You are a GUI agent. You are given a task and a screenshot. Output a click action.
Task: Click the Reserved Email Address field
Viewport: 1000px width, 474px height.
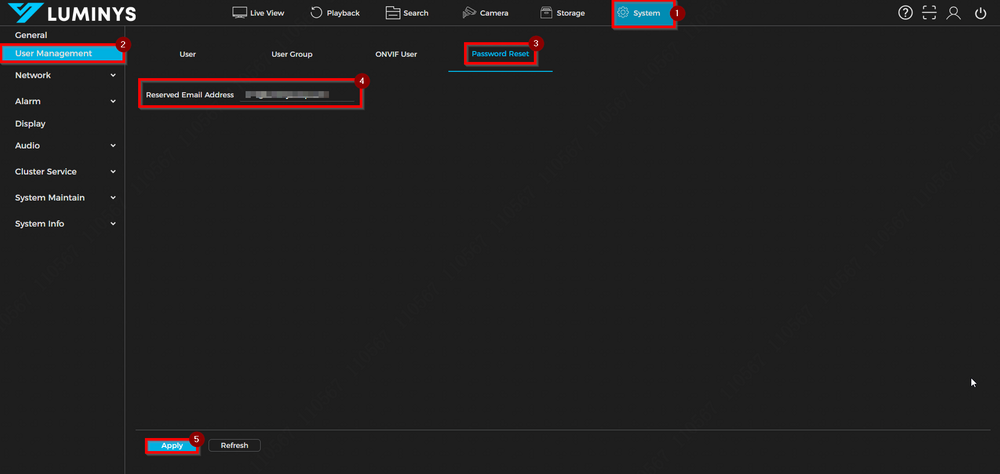click(295, 95)
